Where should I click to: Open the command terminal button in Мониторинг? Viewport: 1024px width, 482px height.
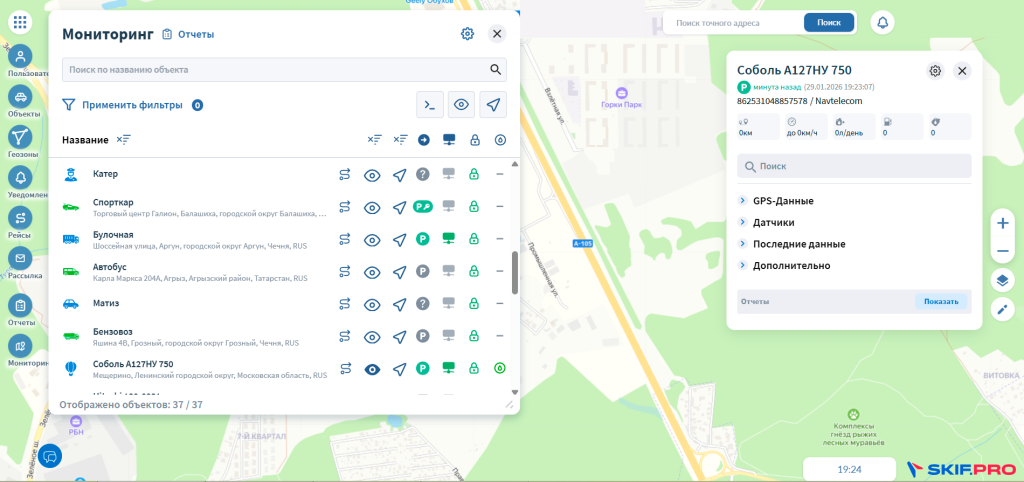[430, 105]
